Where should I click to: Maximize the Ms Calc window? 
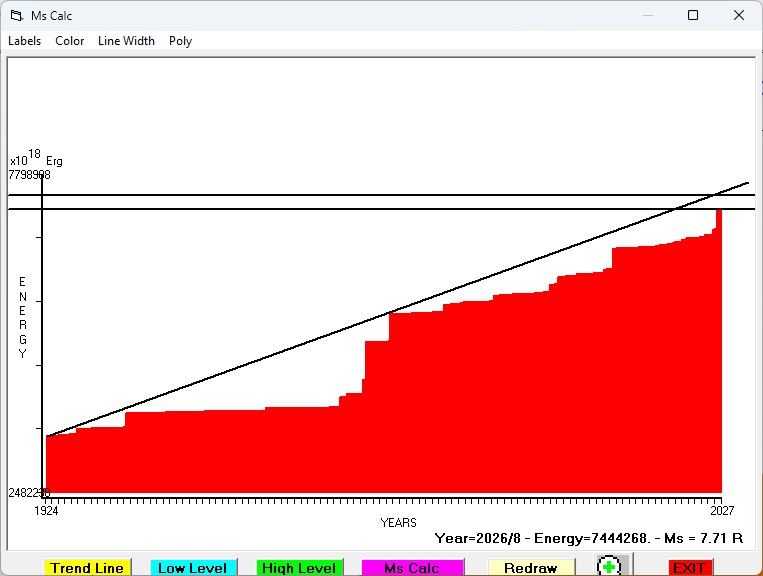[693, 16]
